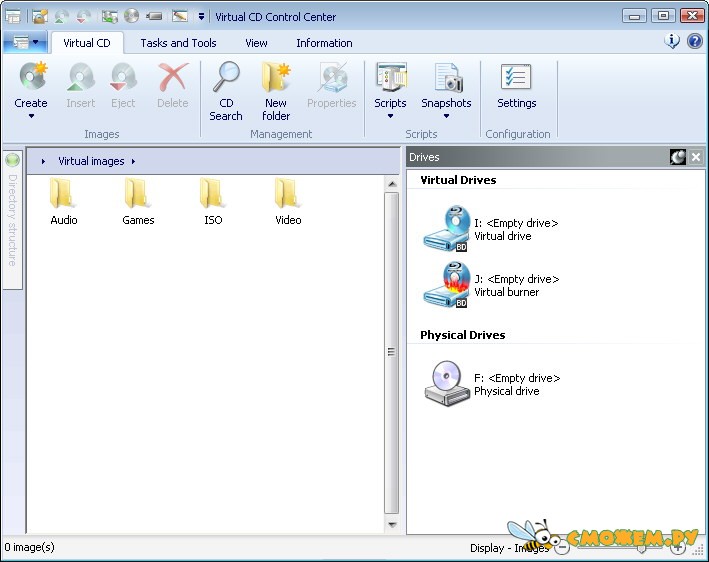The width and height of the screenshot is (709, 562).
Task: Open the Settings checklist icon
Action: click(x=516, y=77)
